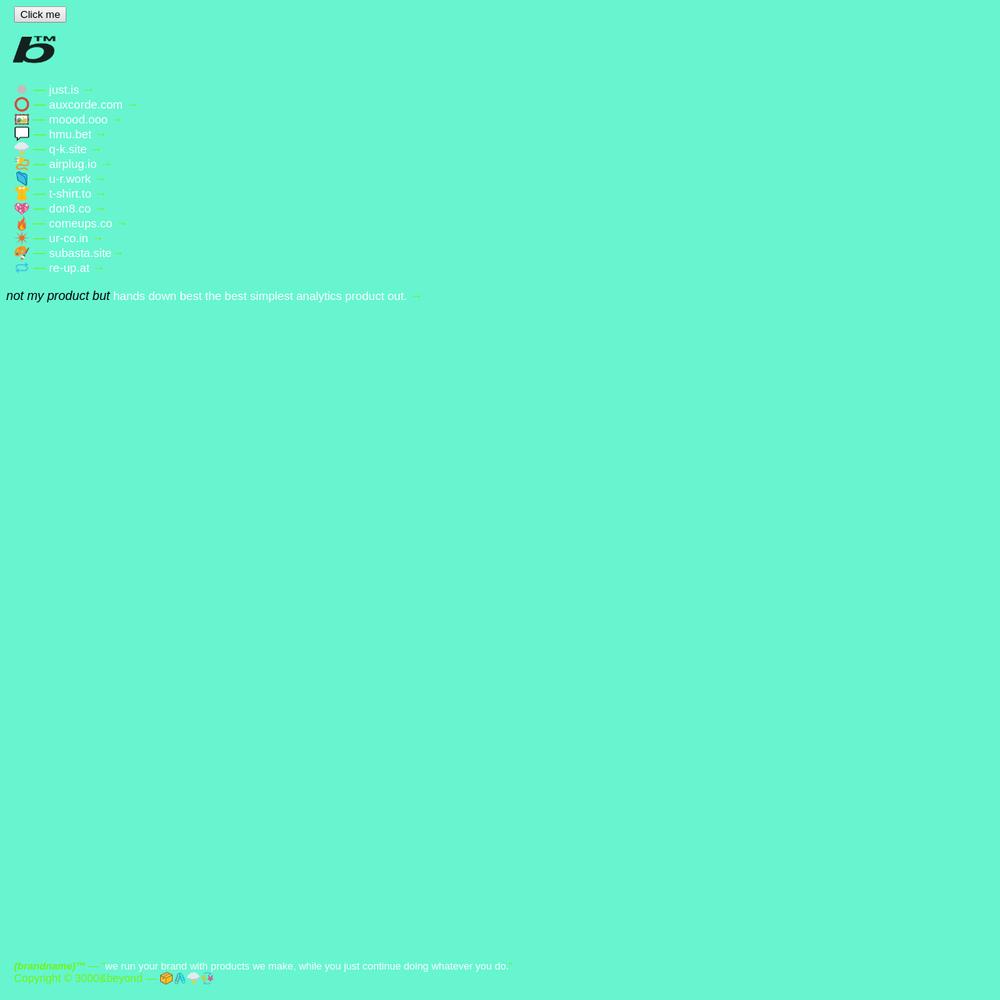Viewport: 1000px width, 1000px height.
Task: Open the hmu.bet link
Action: point(70,134)
